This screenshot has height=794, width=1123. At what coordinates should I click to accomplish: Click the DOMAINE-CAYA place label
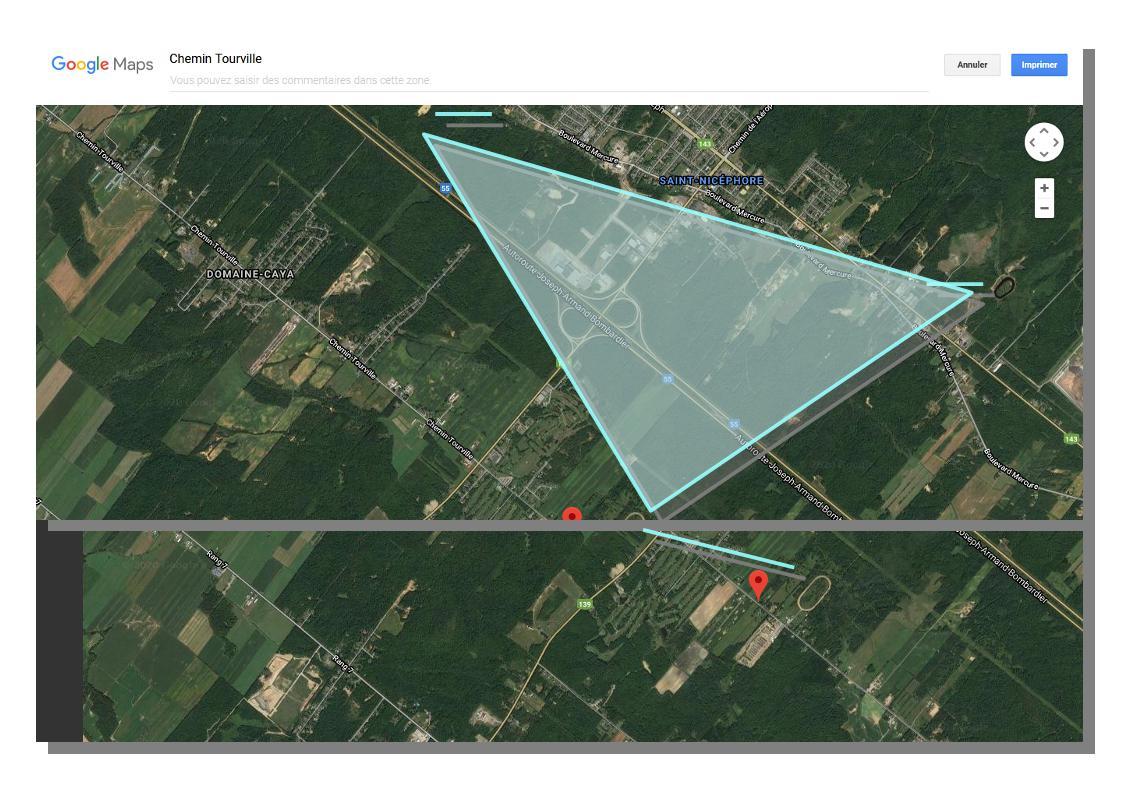point(250,274)
